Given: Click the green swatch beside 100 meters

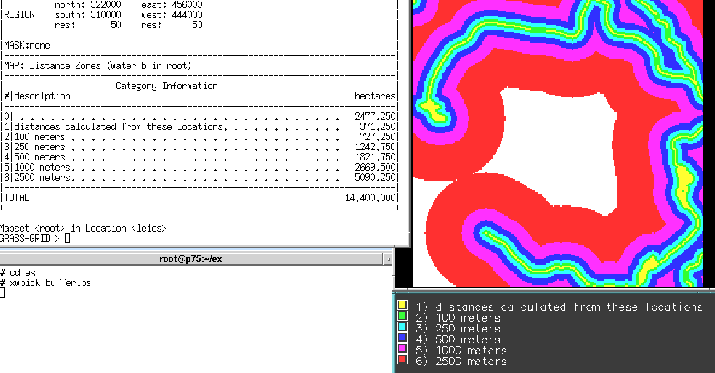Looking at the screenshot, I should point(402,316).
